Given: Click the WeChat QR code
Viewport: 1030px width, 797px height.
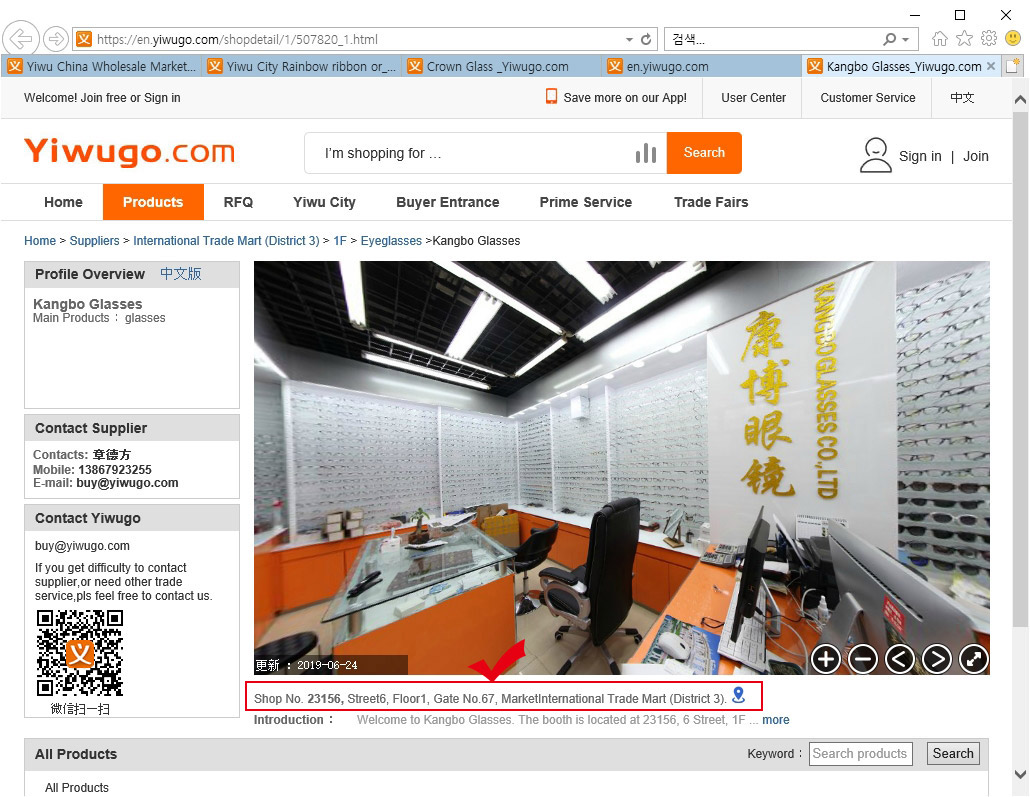Looking at the screenshot, I should pos(79,652).
